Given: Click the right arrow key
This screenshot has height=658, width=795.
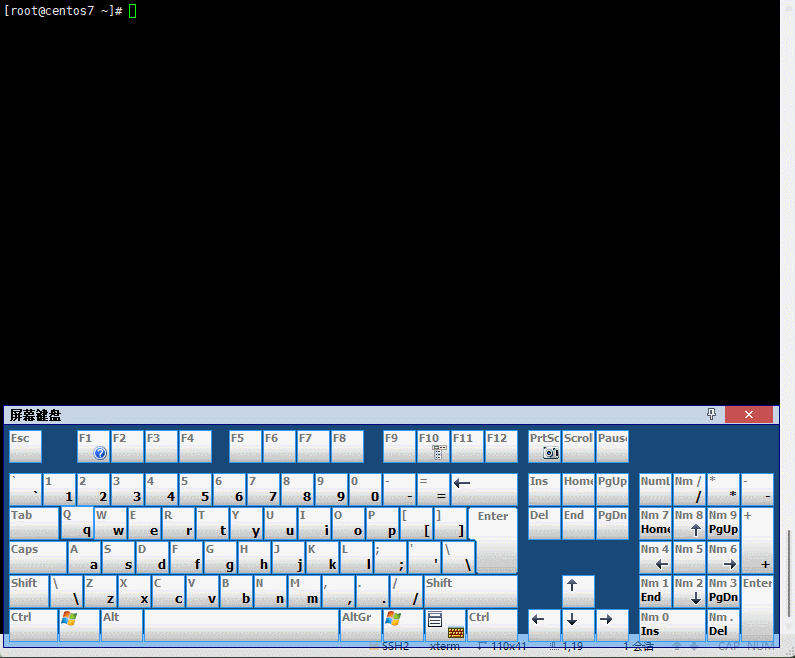Looking at the screenshot, I should pyautogui.click(x=612, y=625).
